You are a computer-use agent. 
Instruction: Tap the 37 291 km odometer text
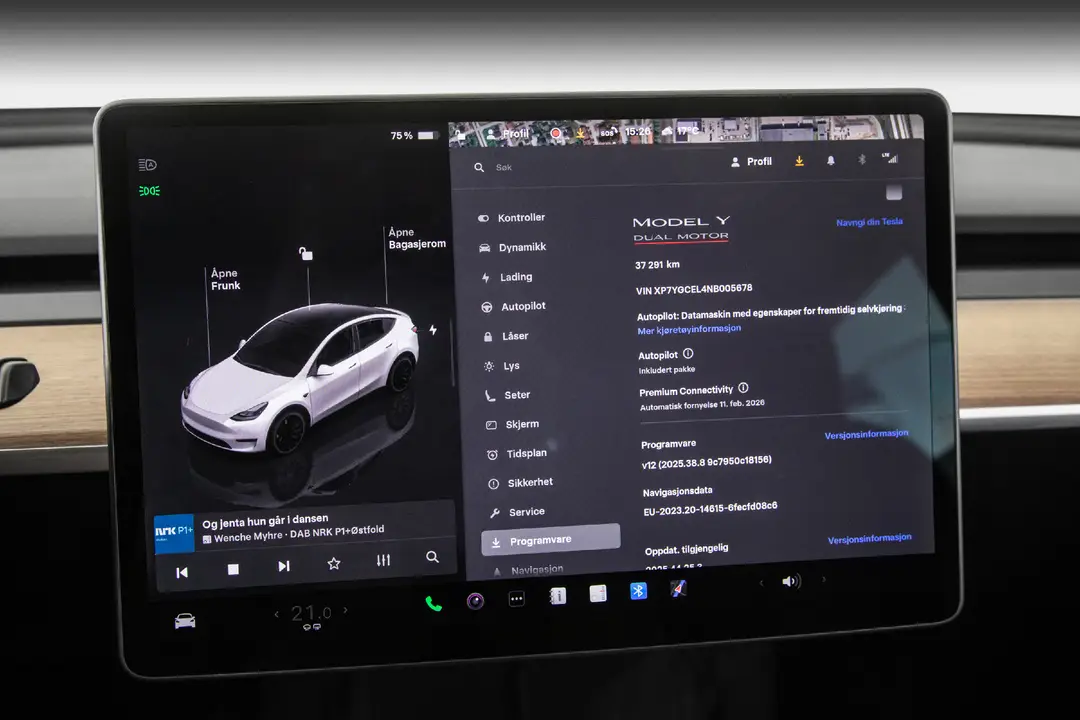(657, 265)
